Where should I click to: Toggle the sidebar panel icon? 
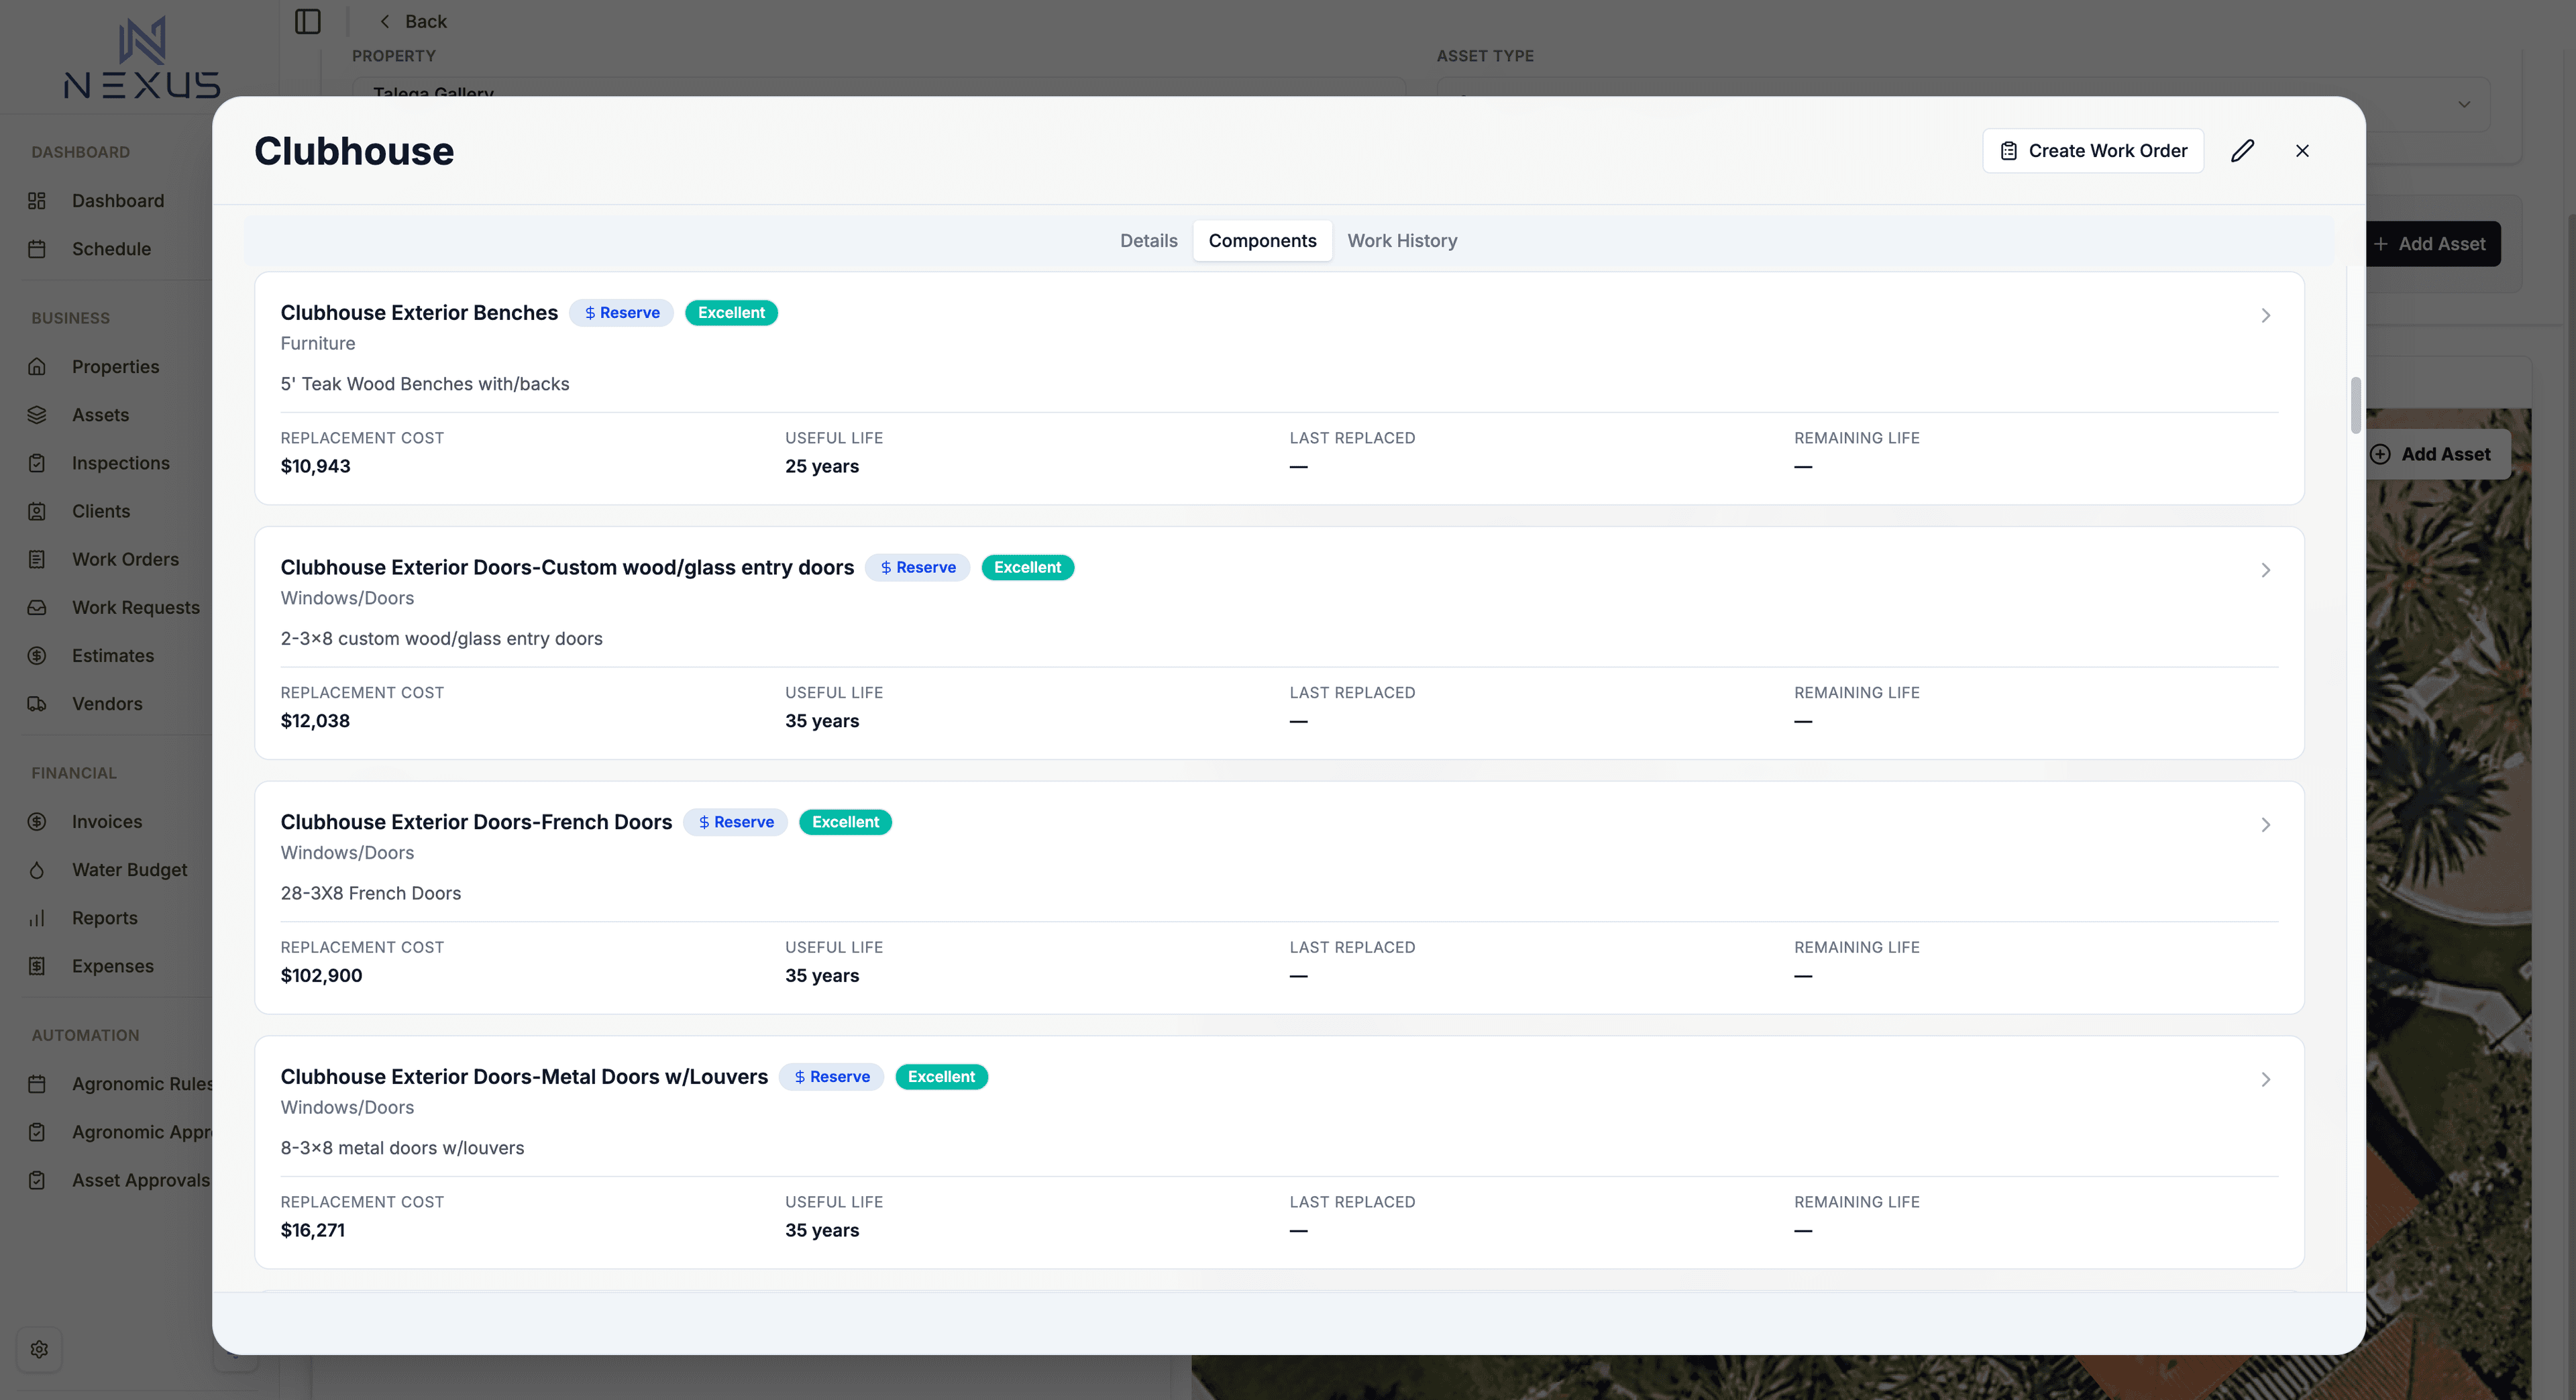(x=308, y=21)
